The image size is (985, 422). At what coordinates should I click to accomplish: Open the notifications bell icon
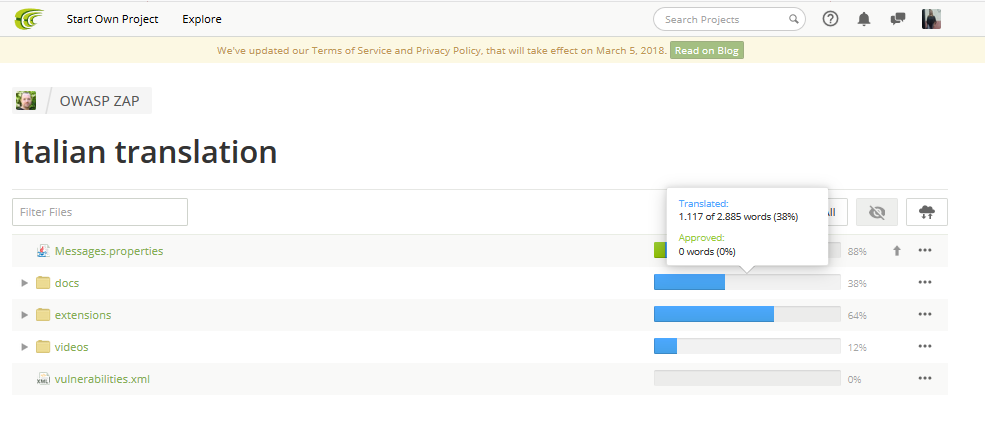[864, 19]
